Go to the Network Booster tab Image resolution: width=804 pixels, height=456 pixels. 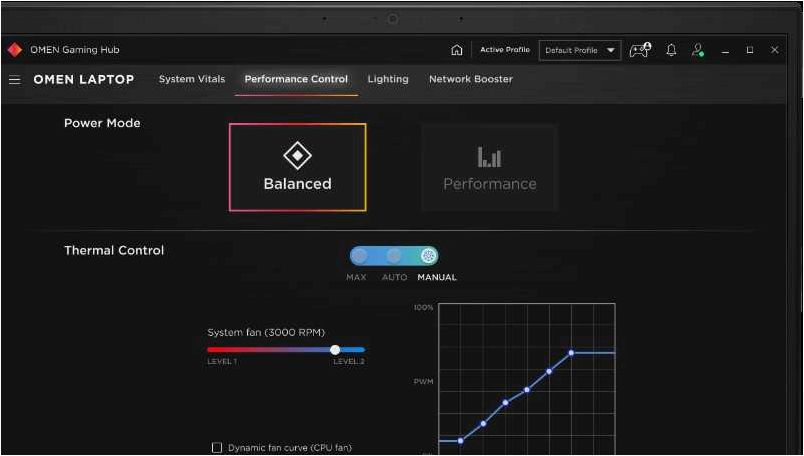[x=471, y=79]
